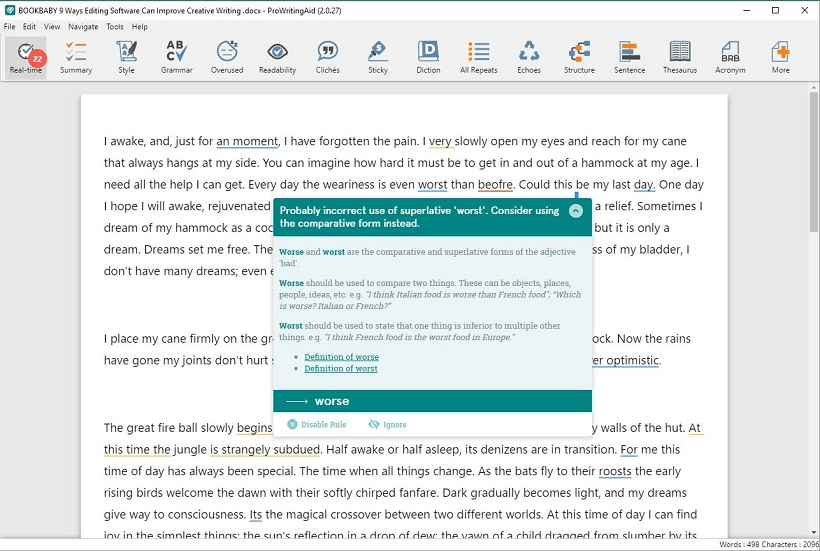Click the underlined word 'begins'

pyautogui.click(x=255, y=428)
